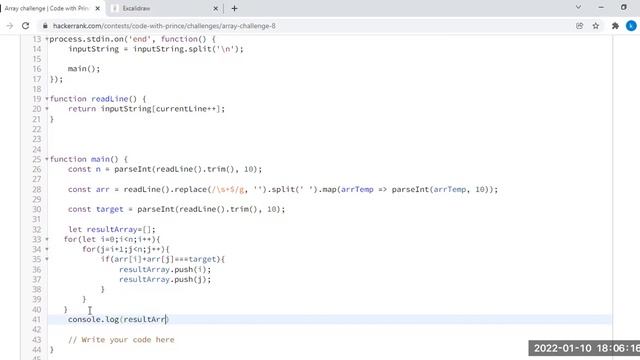
Task: Restore down the browser window
Action: pyautogui.click(x=624, y=7)
